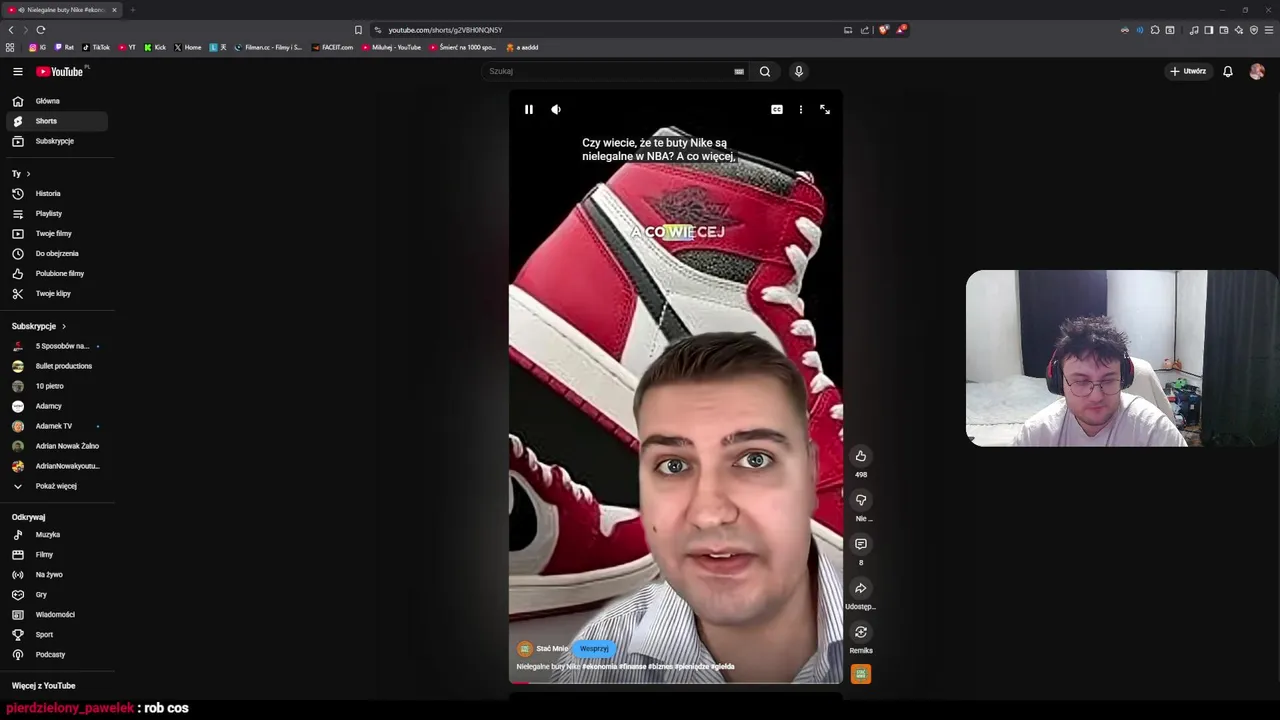1280x720 pixels.
Task: Expand the Subskrypcje section header
Action: [39, 326]
